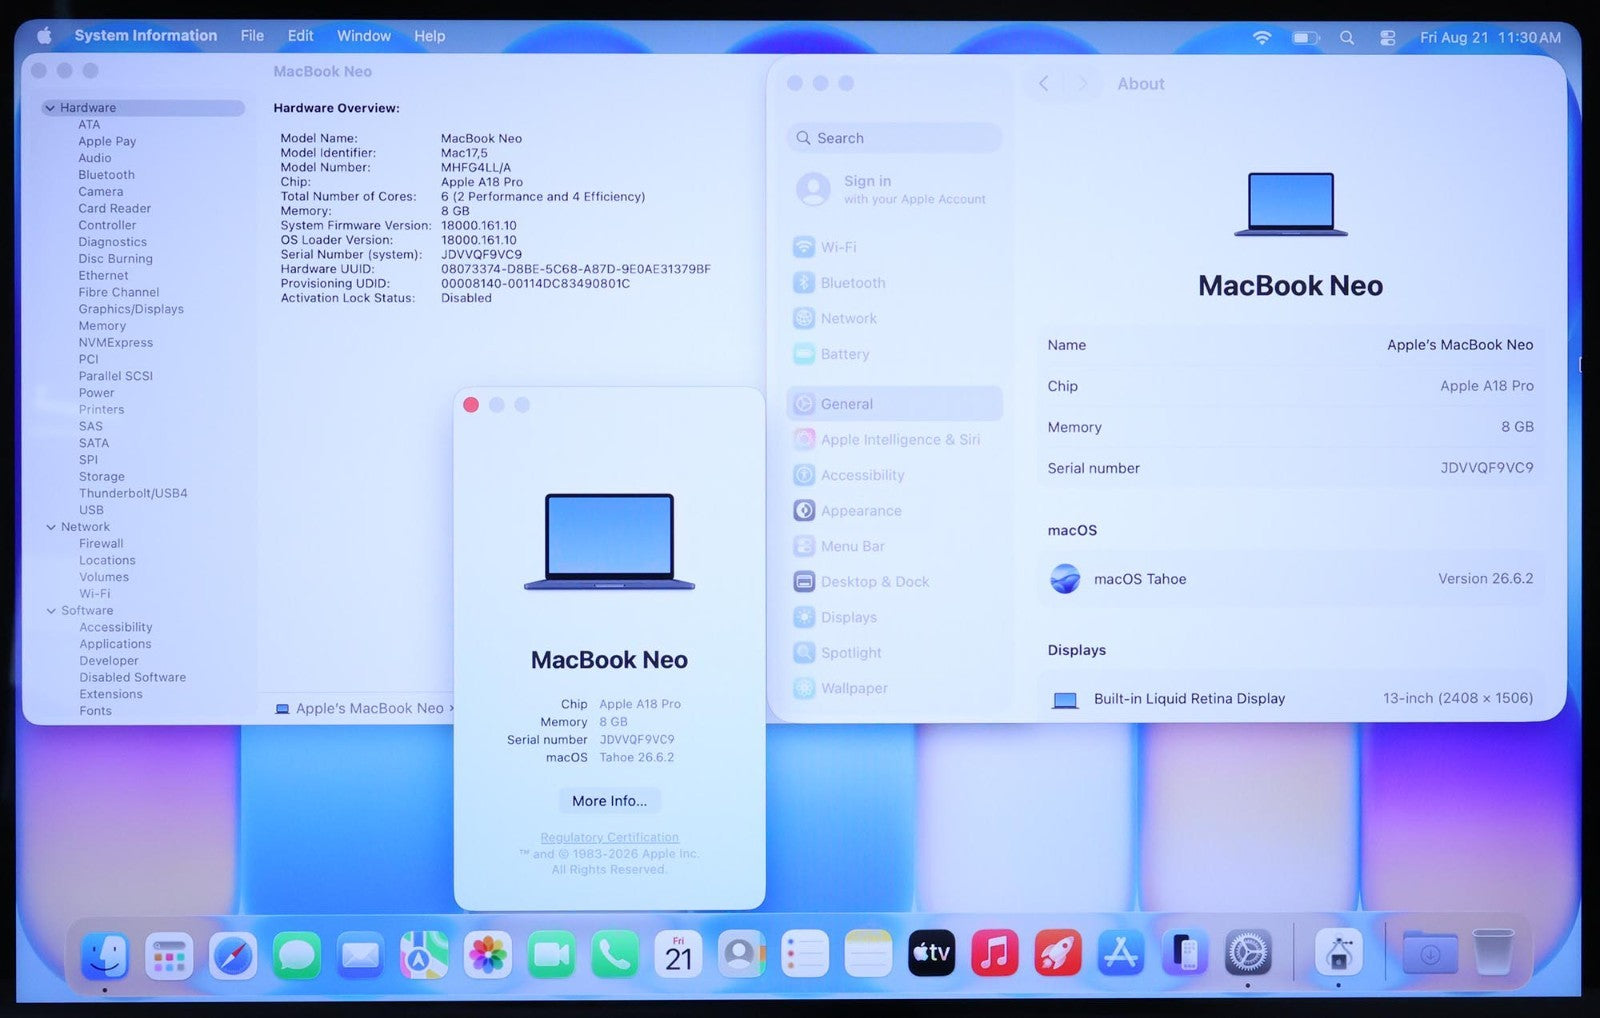
Task: Click the Search field in System Settings
Action: pos(894,138)
